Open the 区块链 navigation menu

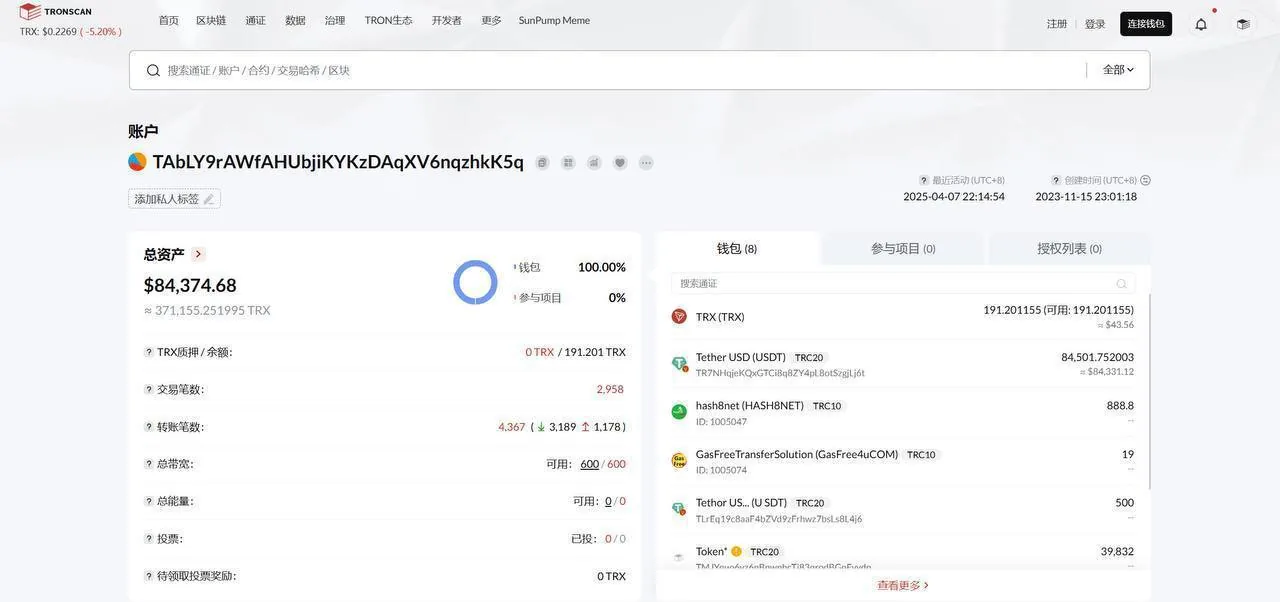point(211,20)
